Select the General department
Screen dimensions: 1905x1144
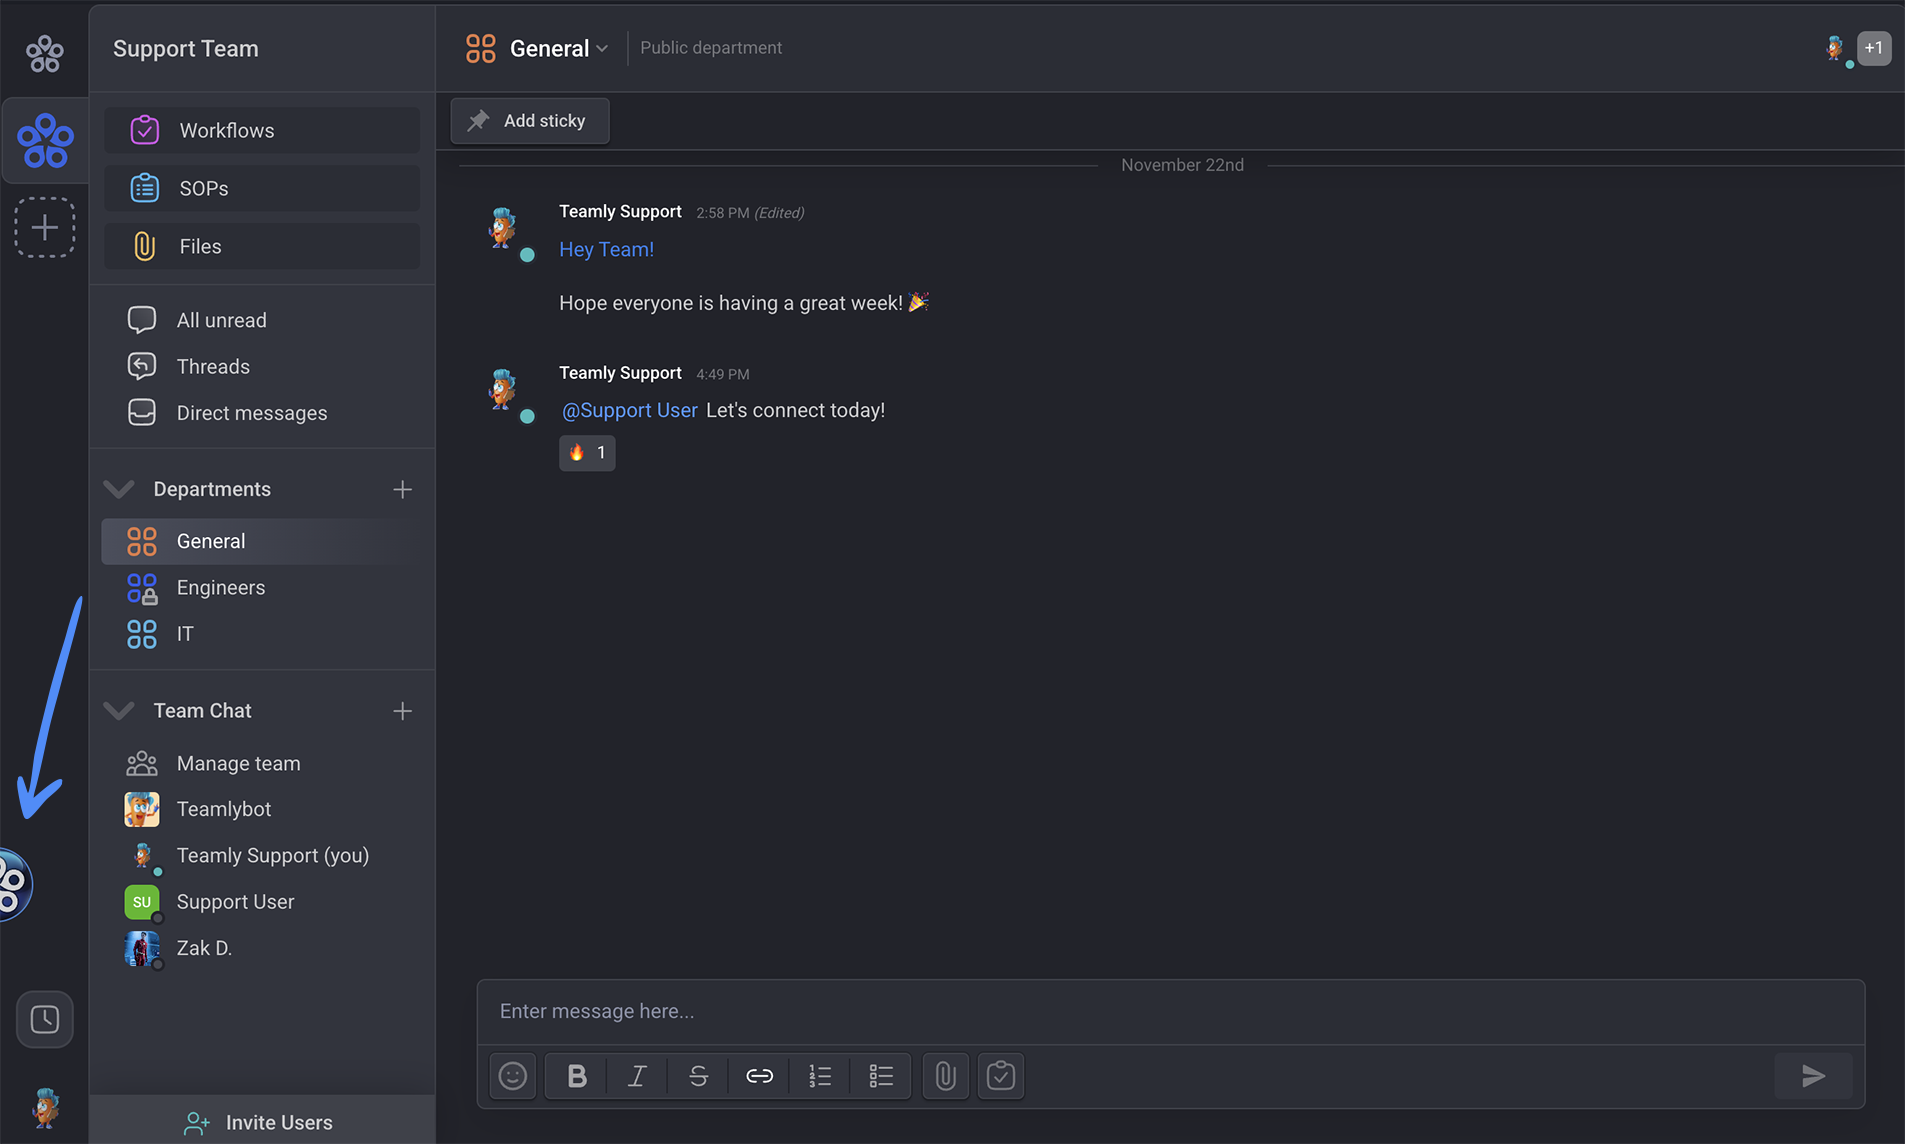coord(262,541)
